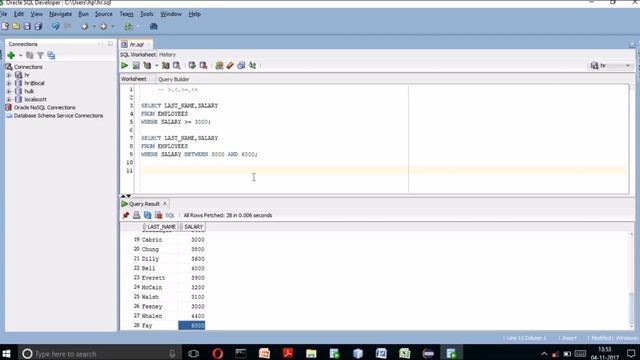
Task: Sort by the LAST_NAME column header
Action: point(160,227)
